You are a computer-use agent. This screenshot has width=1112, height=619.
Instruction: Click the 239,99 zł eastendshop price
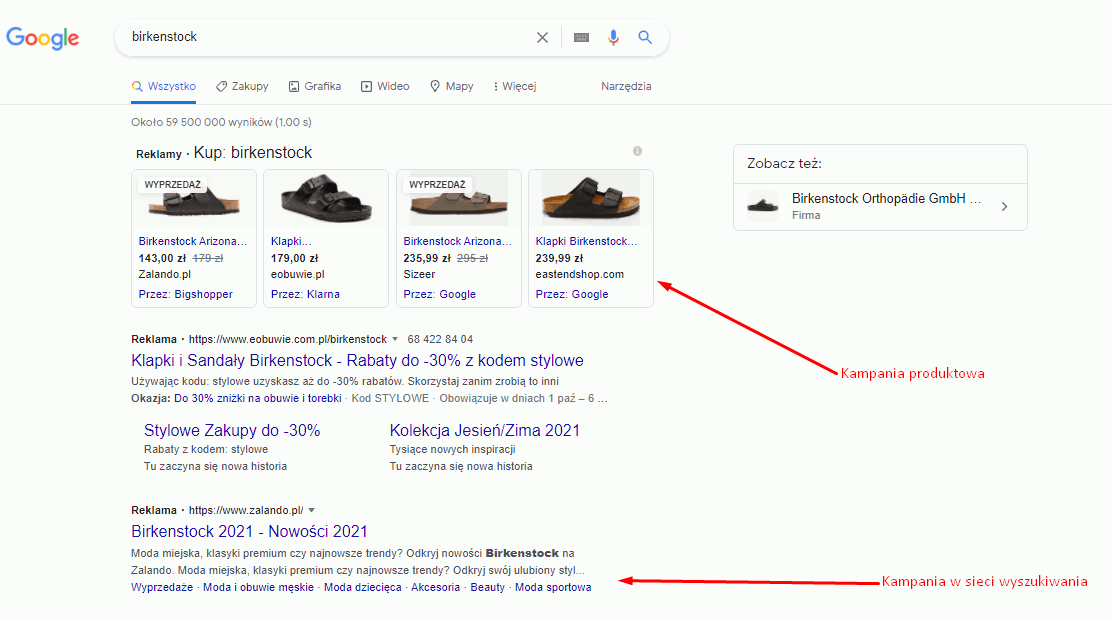(x=560, y=258)
